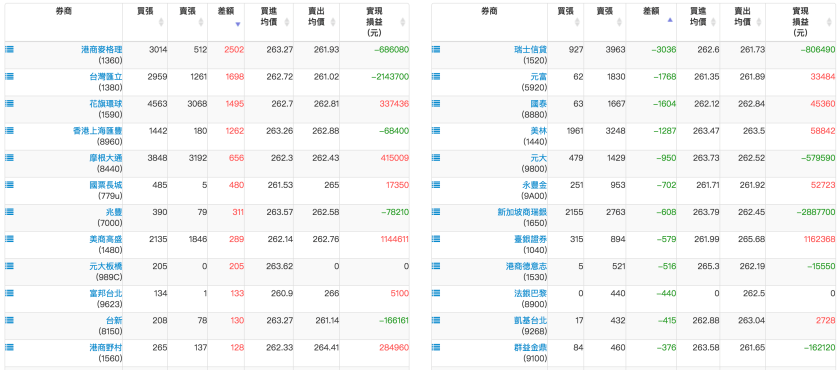Sort right table by 買張 column

pyautogui.click(x=577, y=22)
